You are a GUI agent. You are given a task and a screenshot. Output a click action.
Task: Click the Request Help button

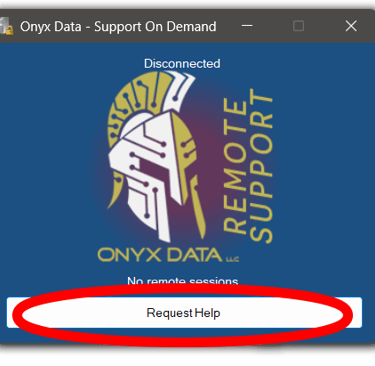[184, 313]
